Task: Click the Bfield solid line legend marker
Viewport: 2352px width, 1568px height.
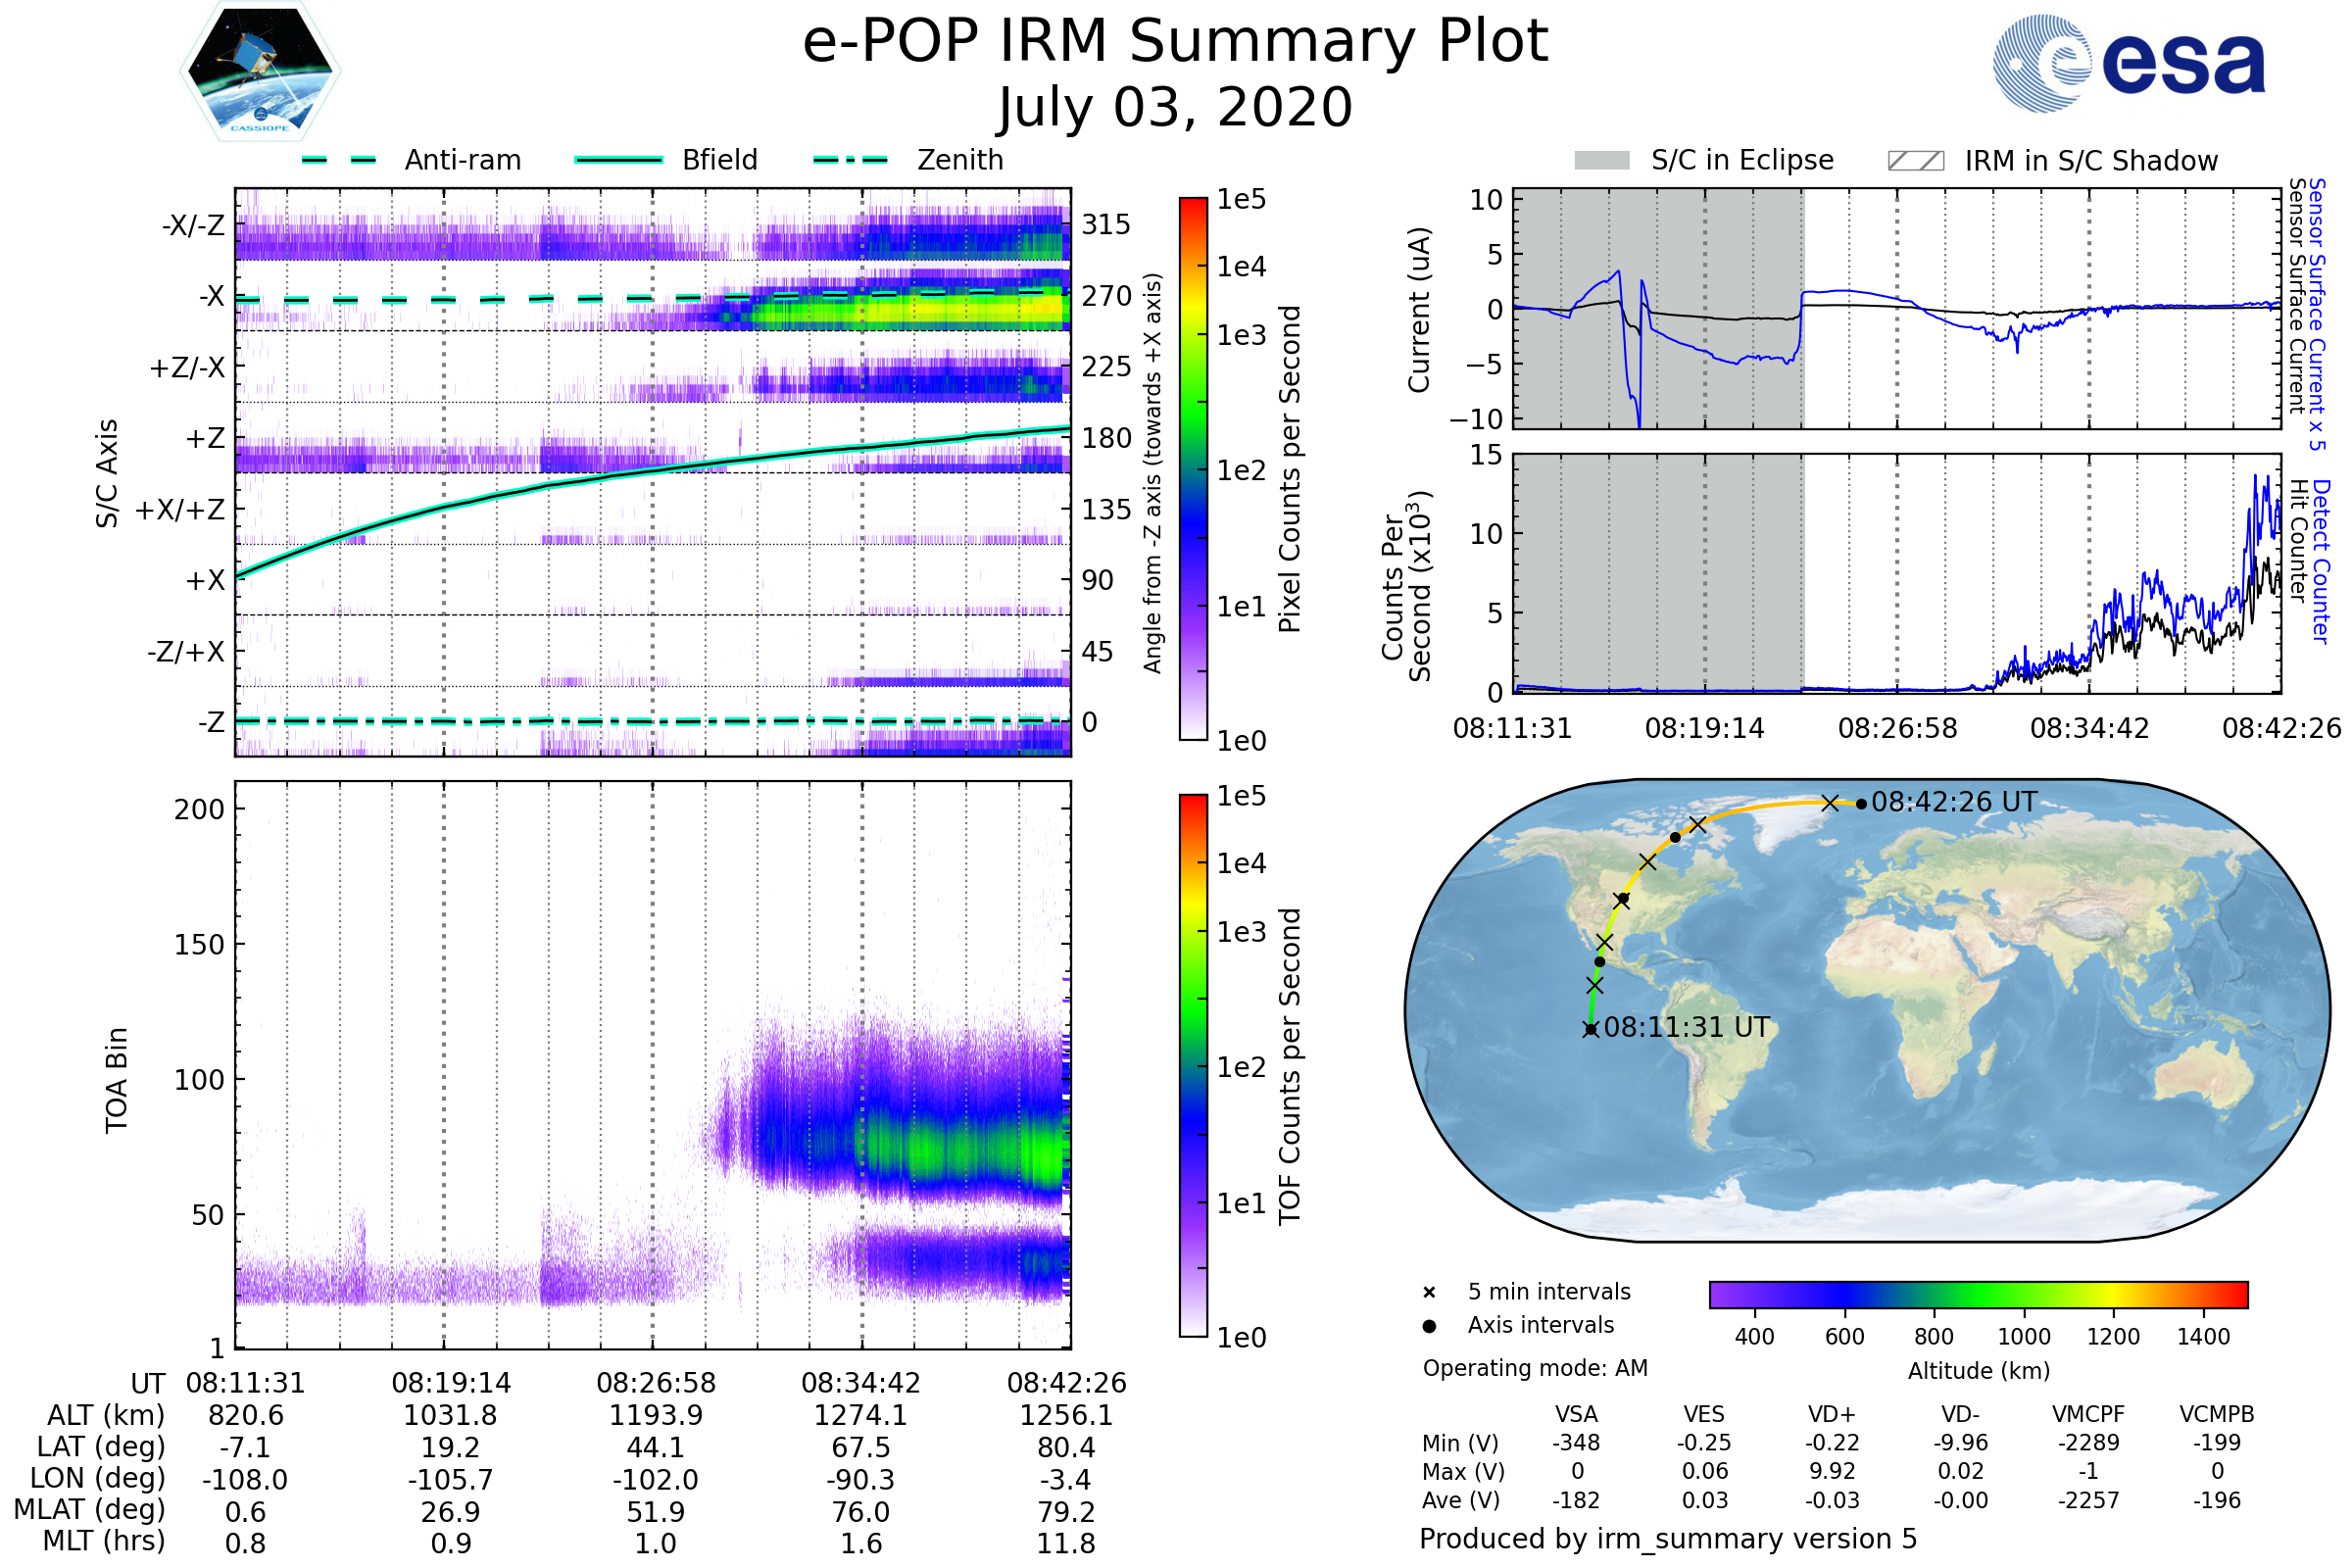Action: point(618,160)
